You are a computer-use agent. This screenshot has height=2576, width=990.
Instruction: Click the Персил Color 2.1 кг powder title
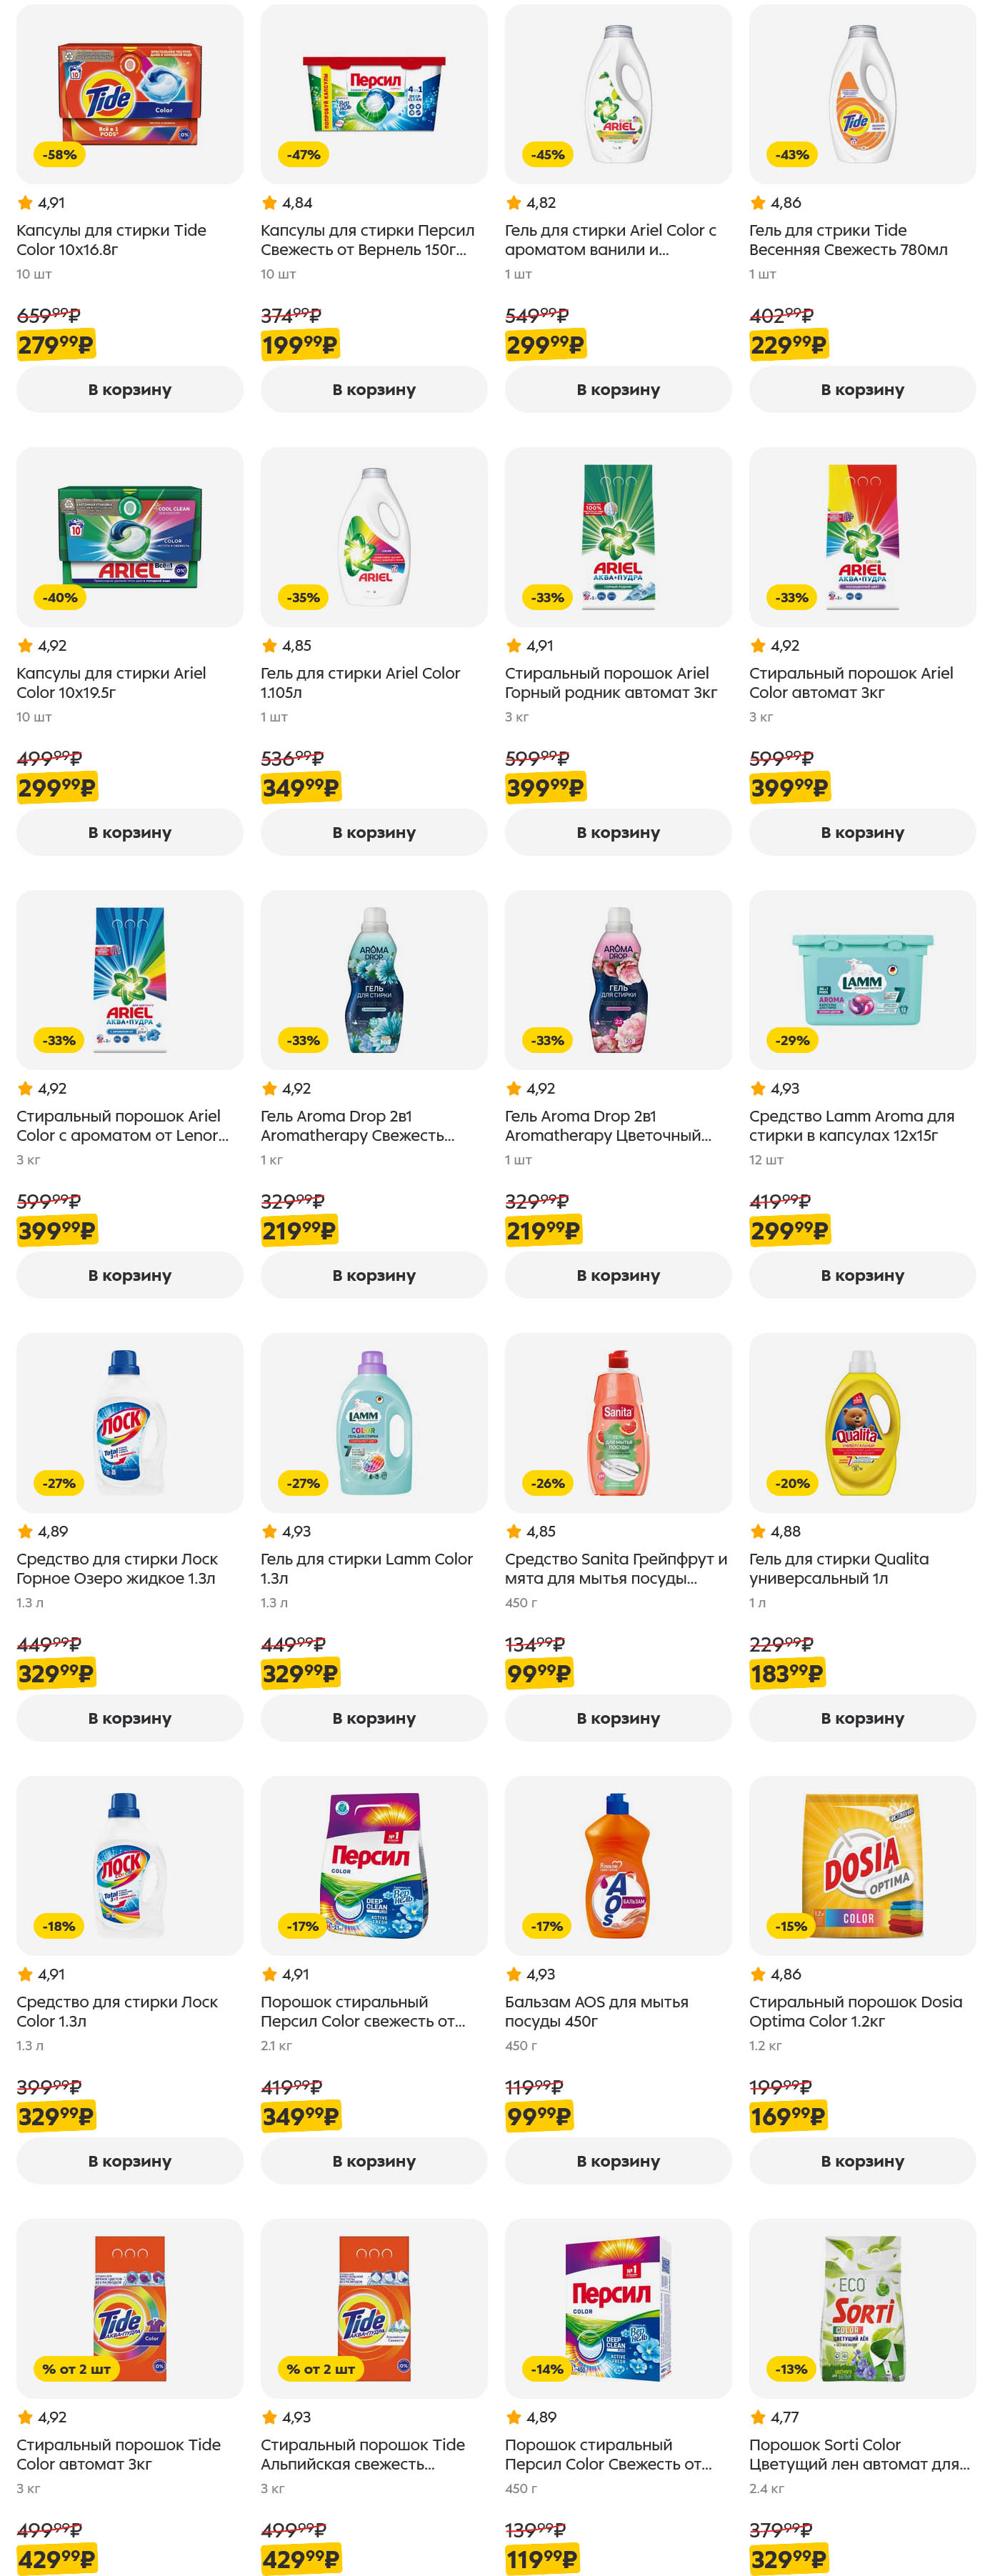tap(362, 2011)
